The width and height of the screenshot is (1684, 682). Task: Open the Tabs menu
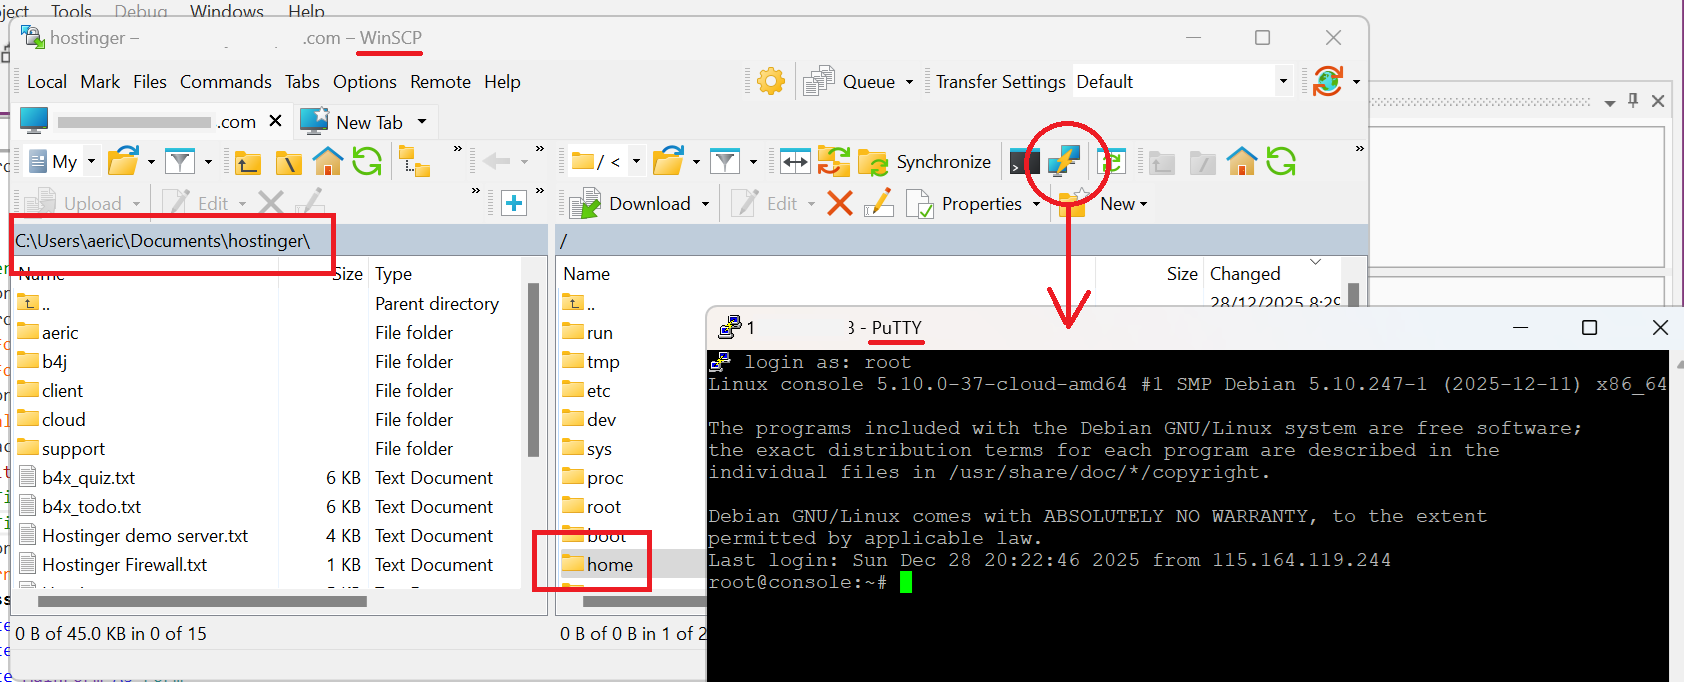click(x=302, y=82)
